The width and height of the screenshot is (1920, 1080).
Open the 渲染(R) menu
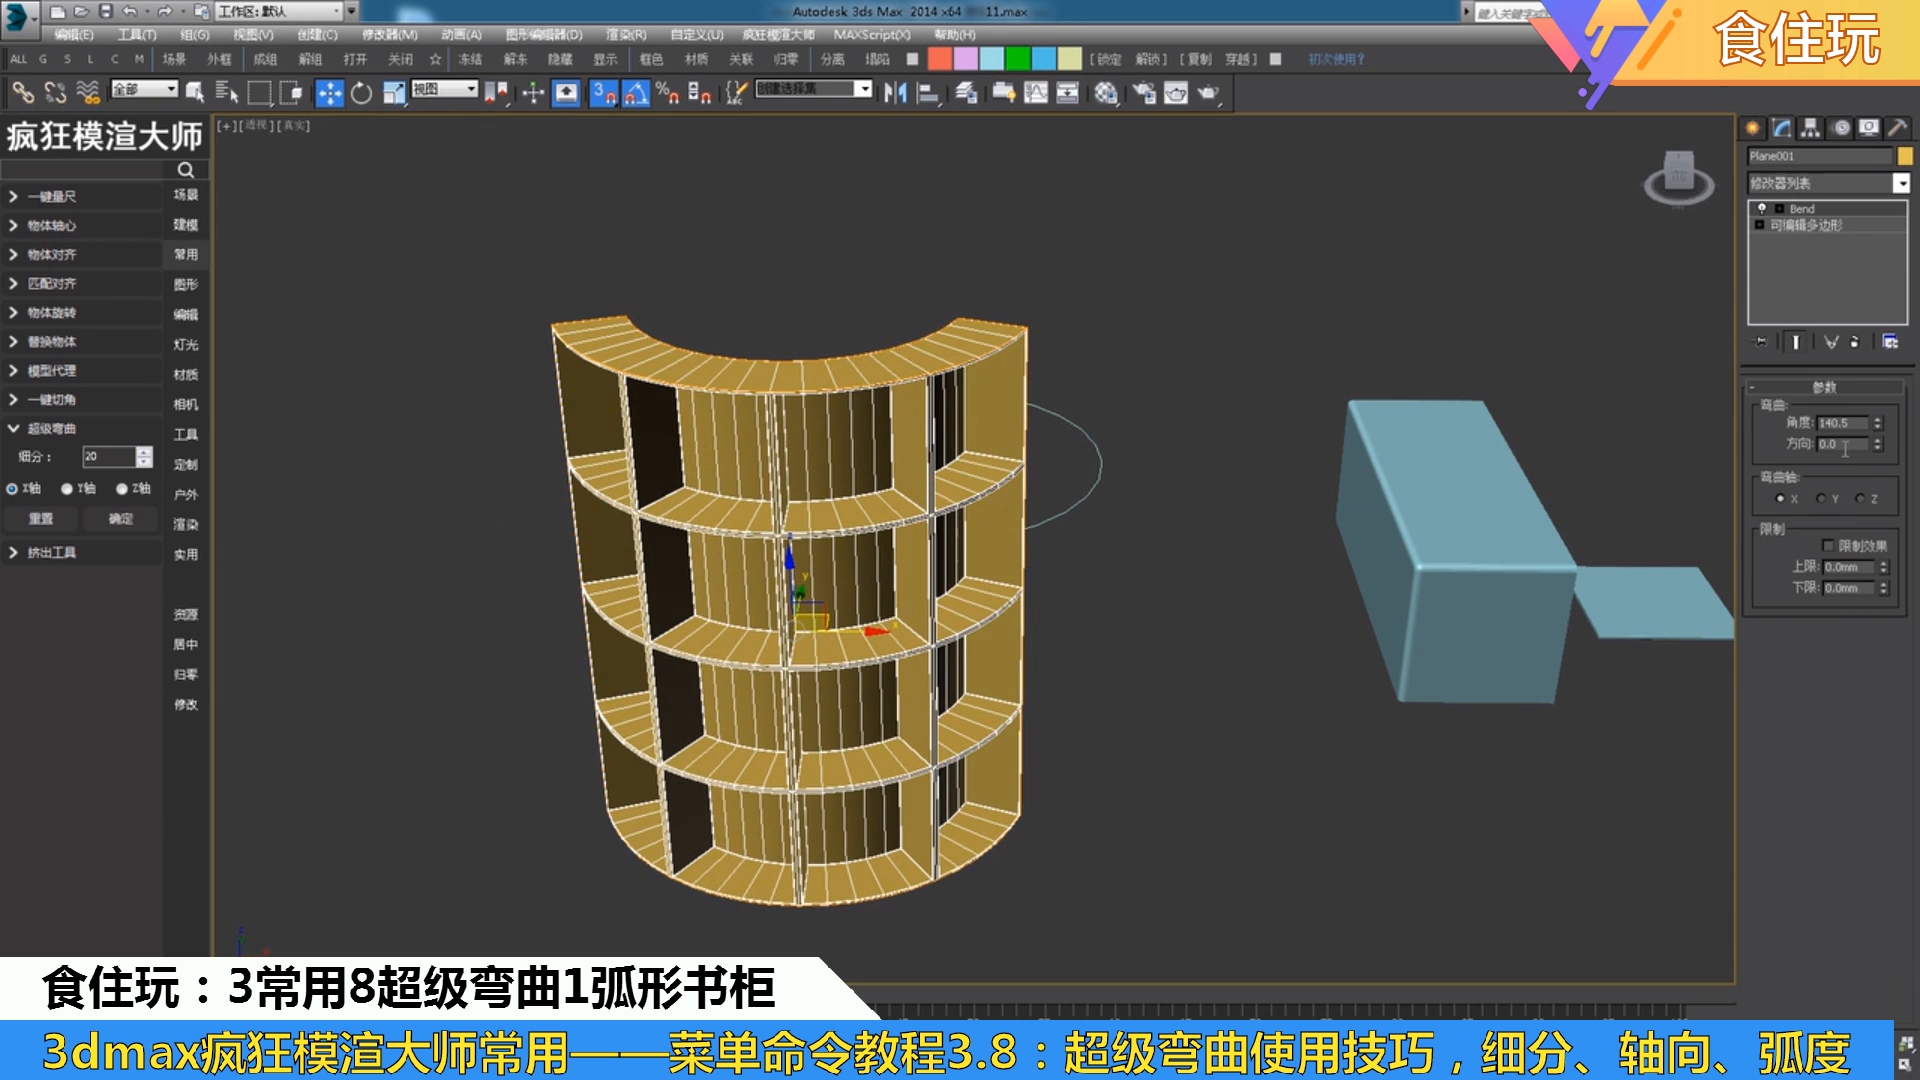point(626,35)
